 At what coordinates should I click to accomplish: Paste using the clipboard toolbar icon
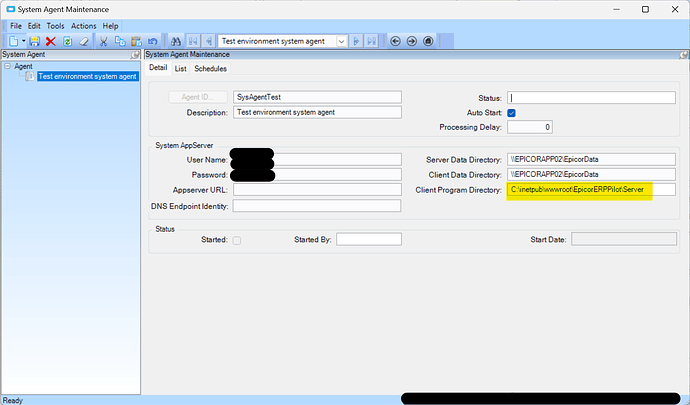coord(136,41)
